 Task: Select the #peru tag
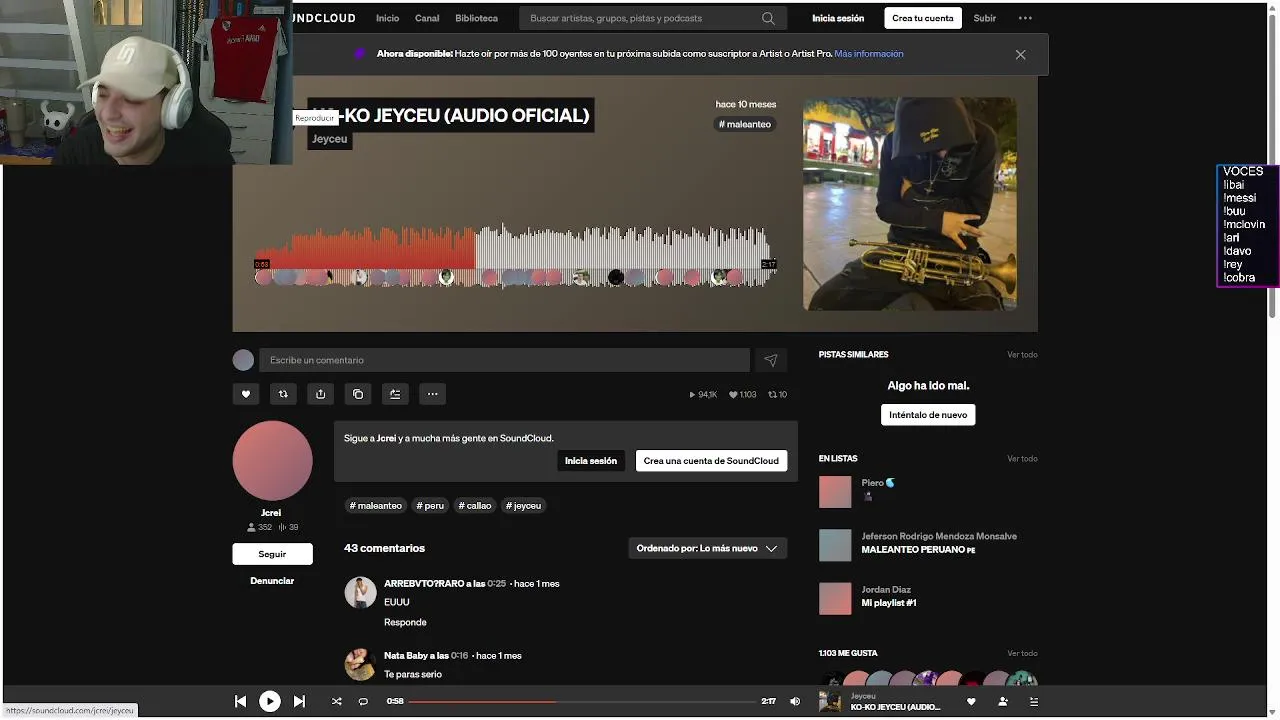(x=430, y=506)
